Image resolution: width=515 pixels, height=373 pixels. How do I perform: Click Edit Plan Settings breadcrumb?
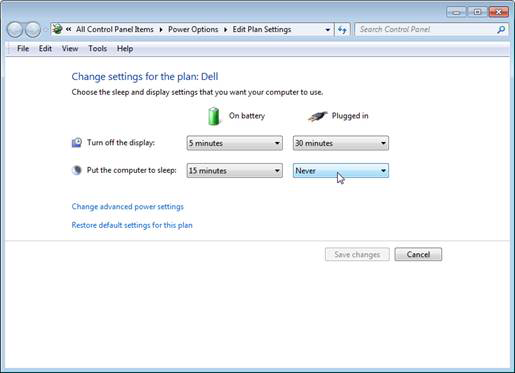click(262, 29)
